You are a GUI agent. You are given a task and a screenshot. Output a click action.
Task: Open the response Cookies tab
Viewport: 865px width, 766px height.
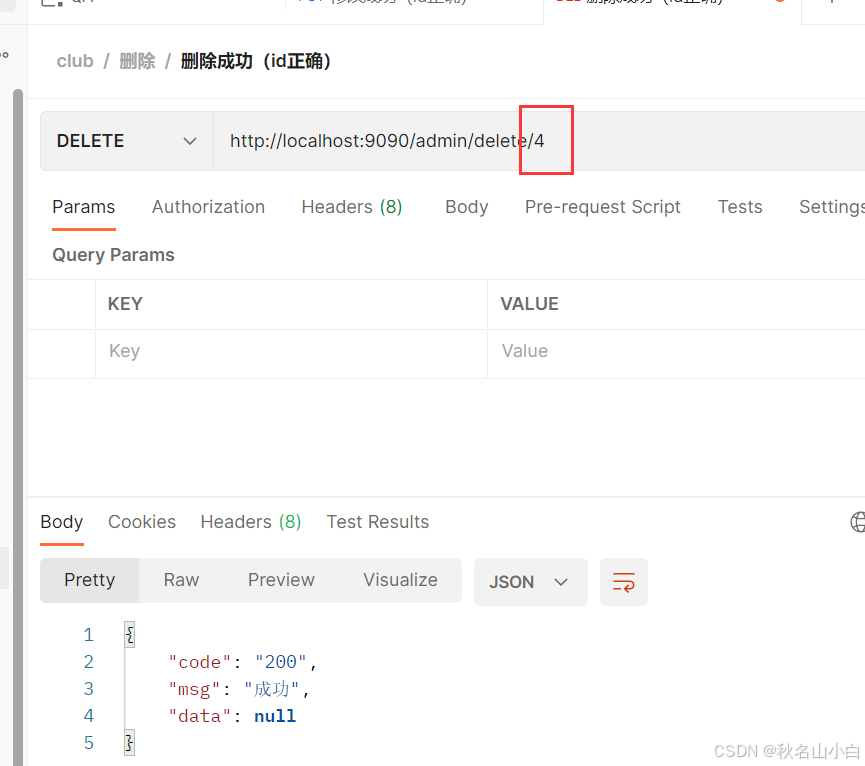(x=142, y=522)
